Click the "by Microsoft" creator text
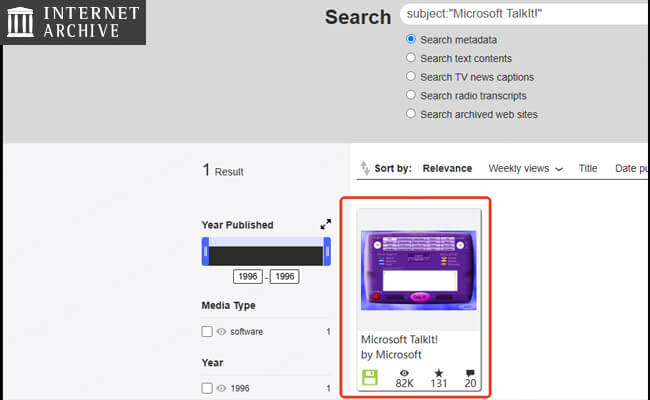650x400 pixels. tap(391, 355)
